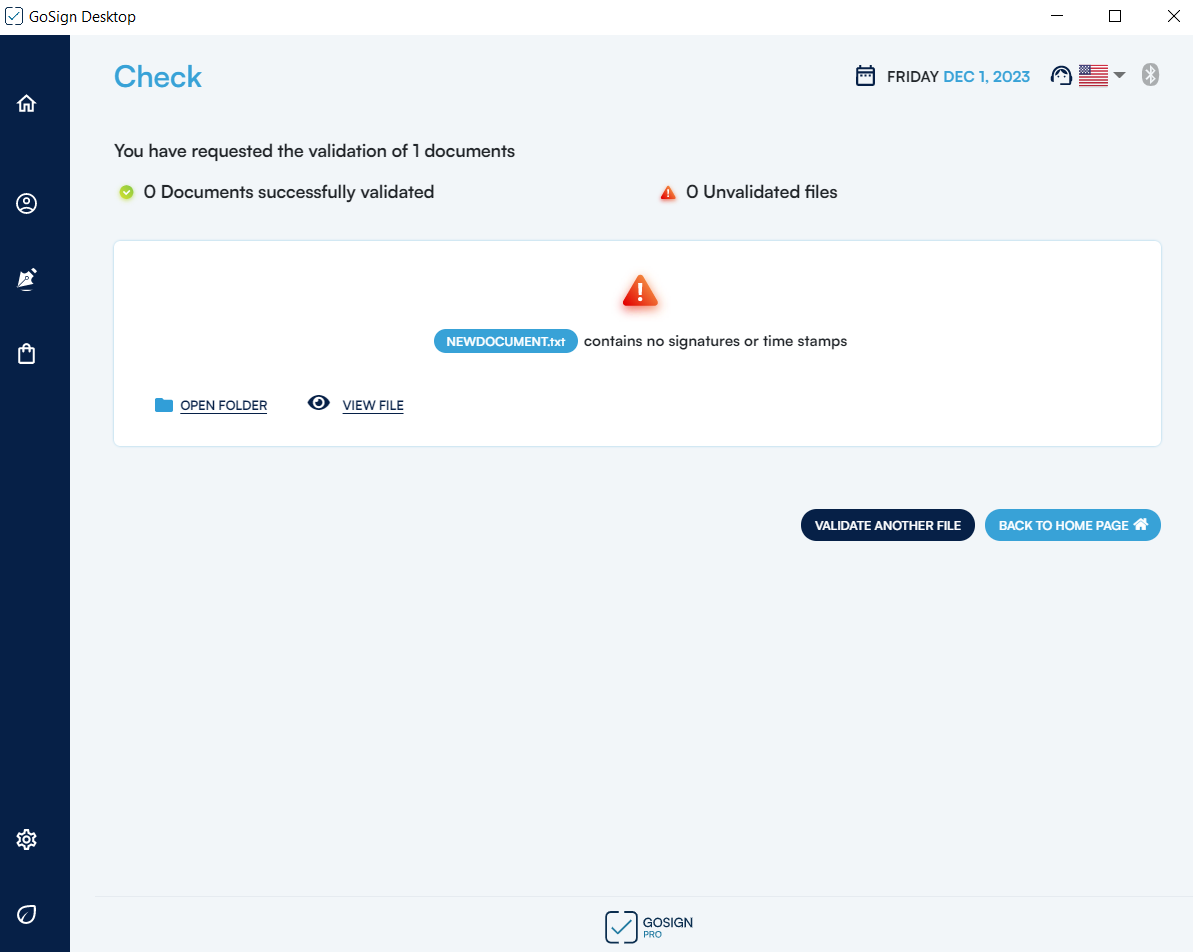Image resolution: width=1193 pixels, height=952 pixels.
Task: Click the GoSign Pro logo in the footer
Action: 648,926
